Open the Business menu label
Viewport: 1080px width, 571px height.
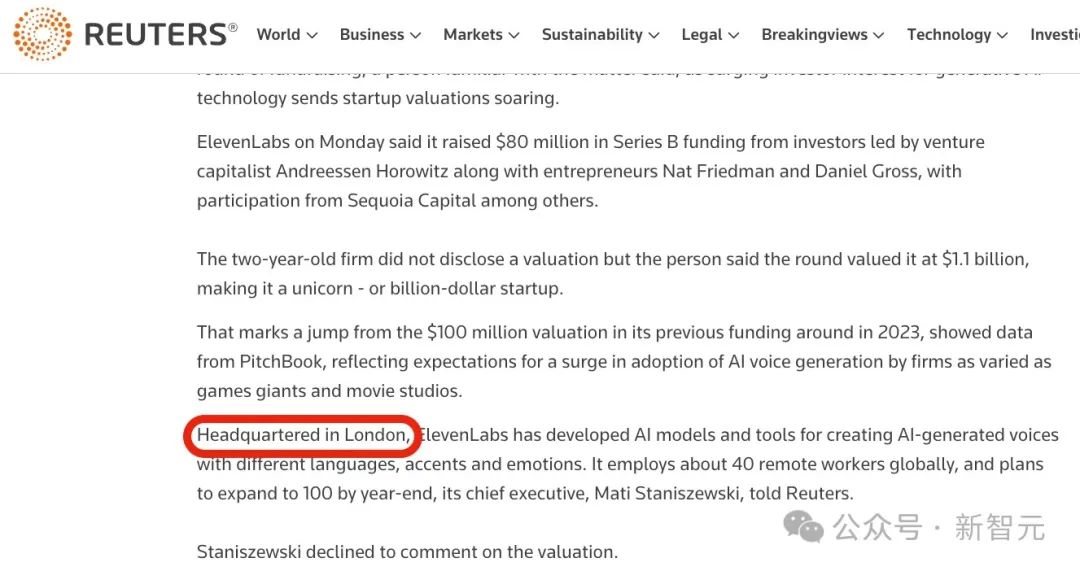pos(372,34)
